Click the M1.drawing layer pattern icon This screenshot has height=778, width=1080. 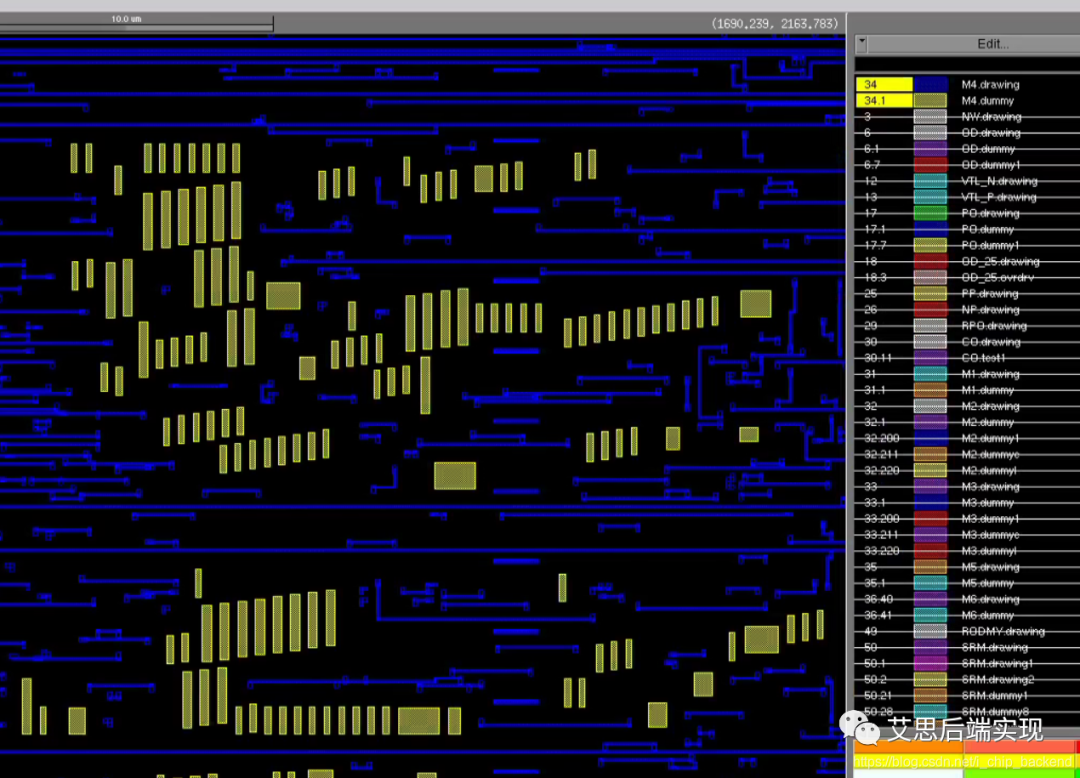tap(930, 374)
